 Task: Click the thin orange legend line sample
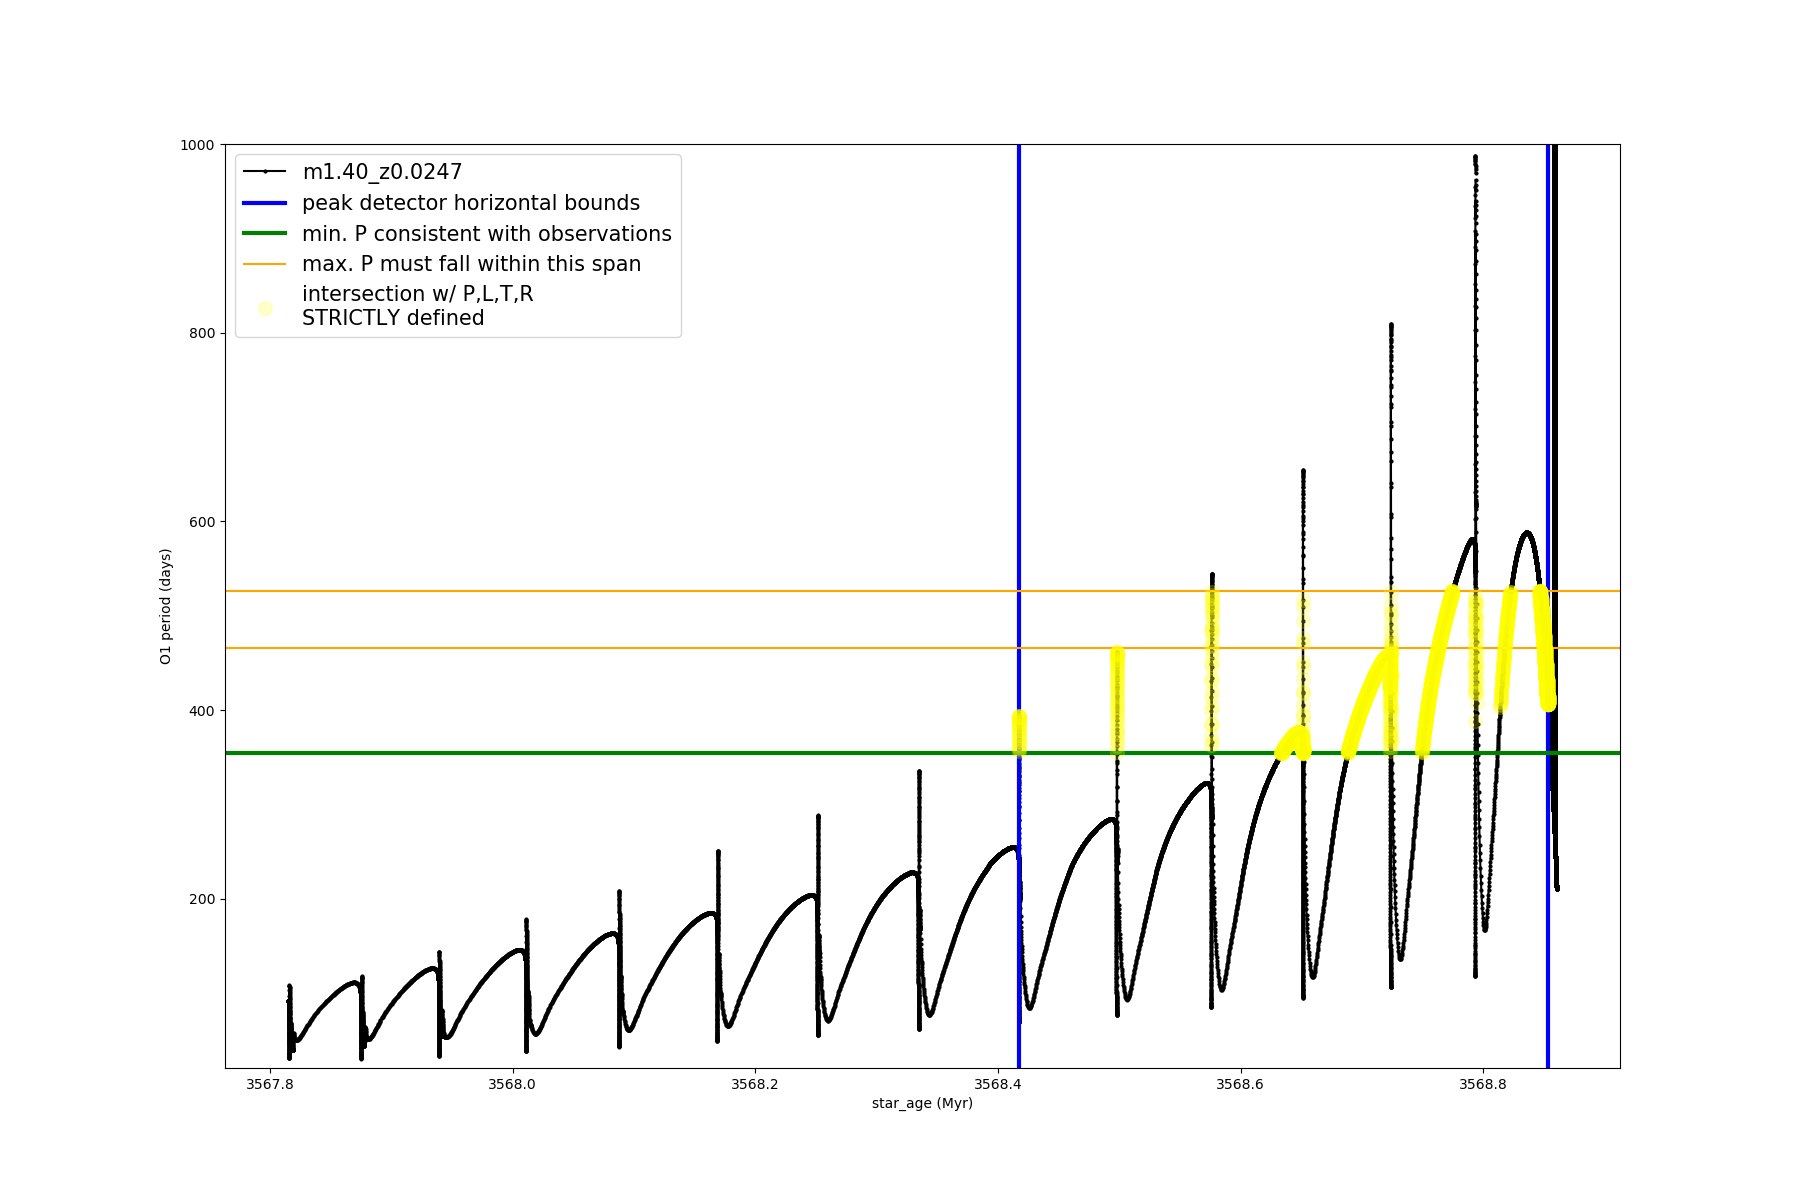[x=265, y=264]
